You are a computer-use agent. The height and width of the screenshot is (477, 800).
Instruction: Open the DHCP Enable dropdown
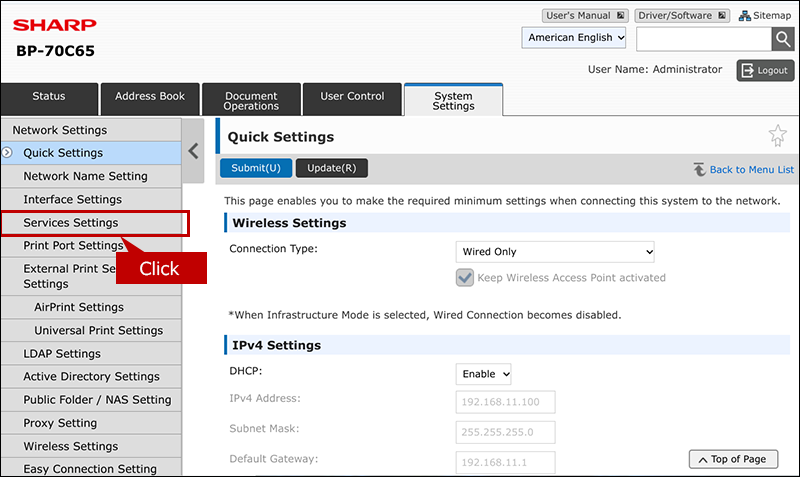[x=483, y=374]
